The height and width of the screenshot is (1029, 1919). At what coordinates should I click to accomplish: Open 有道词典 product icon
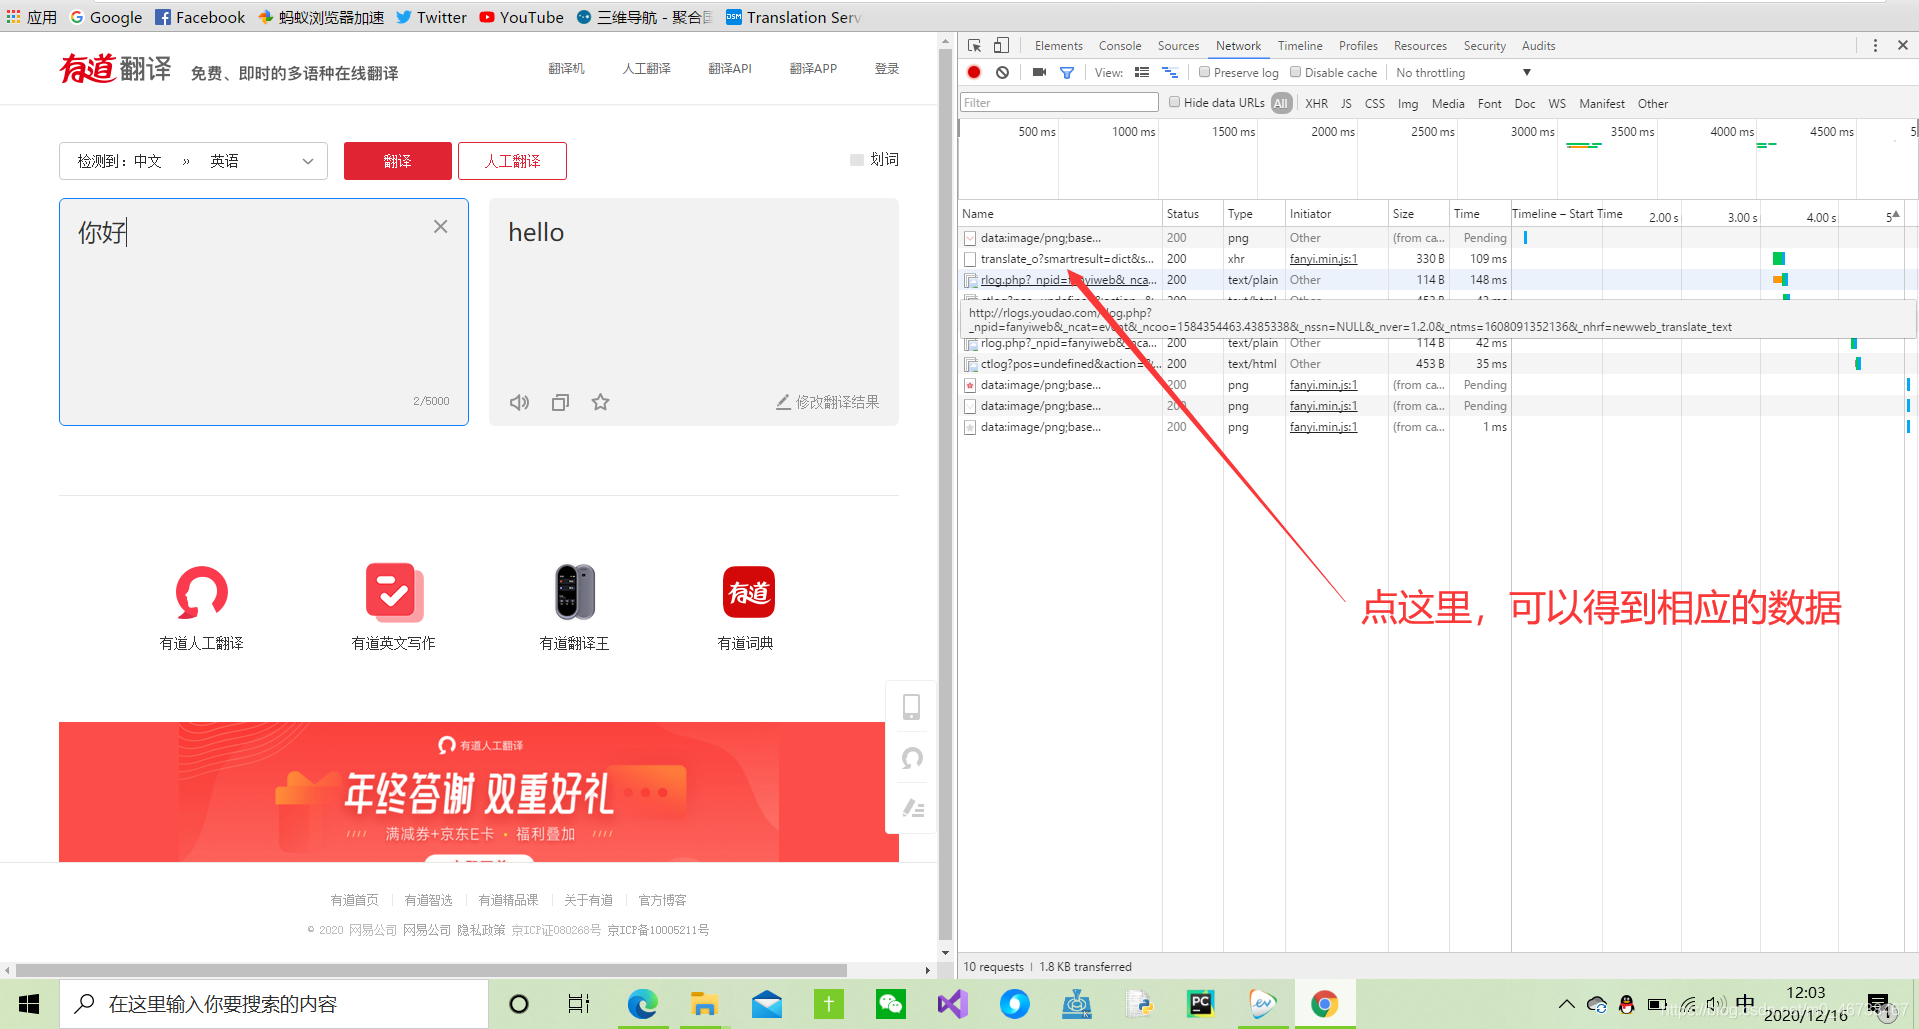pos(748,593)
